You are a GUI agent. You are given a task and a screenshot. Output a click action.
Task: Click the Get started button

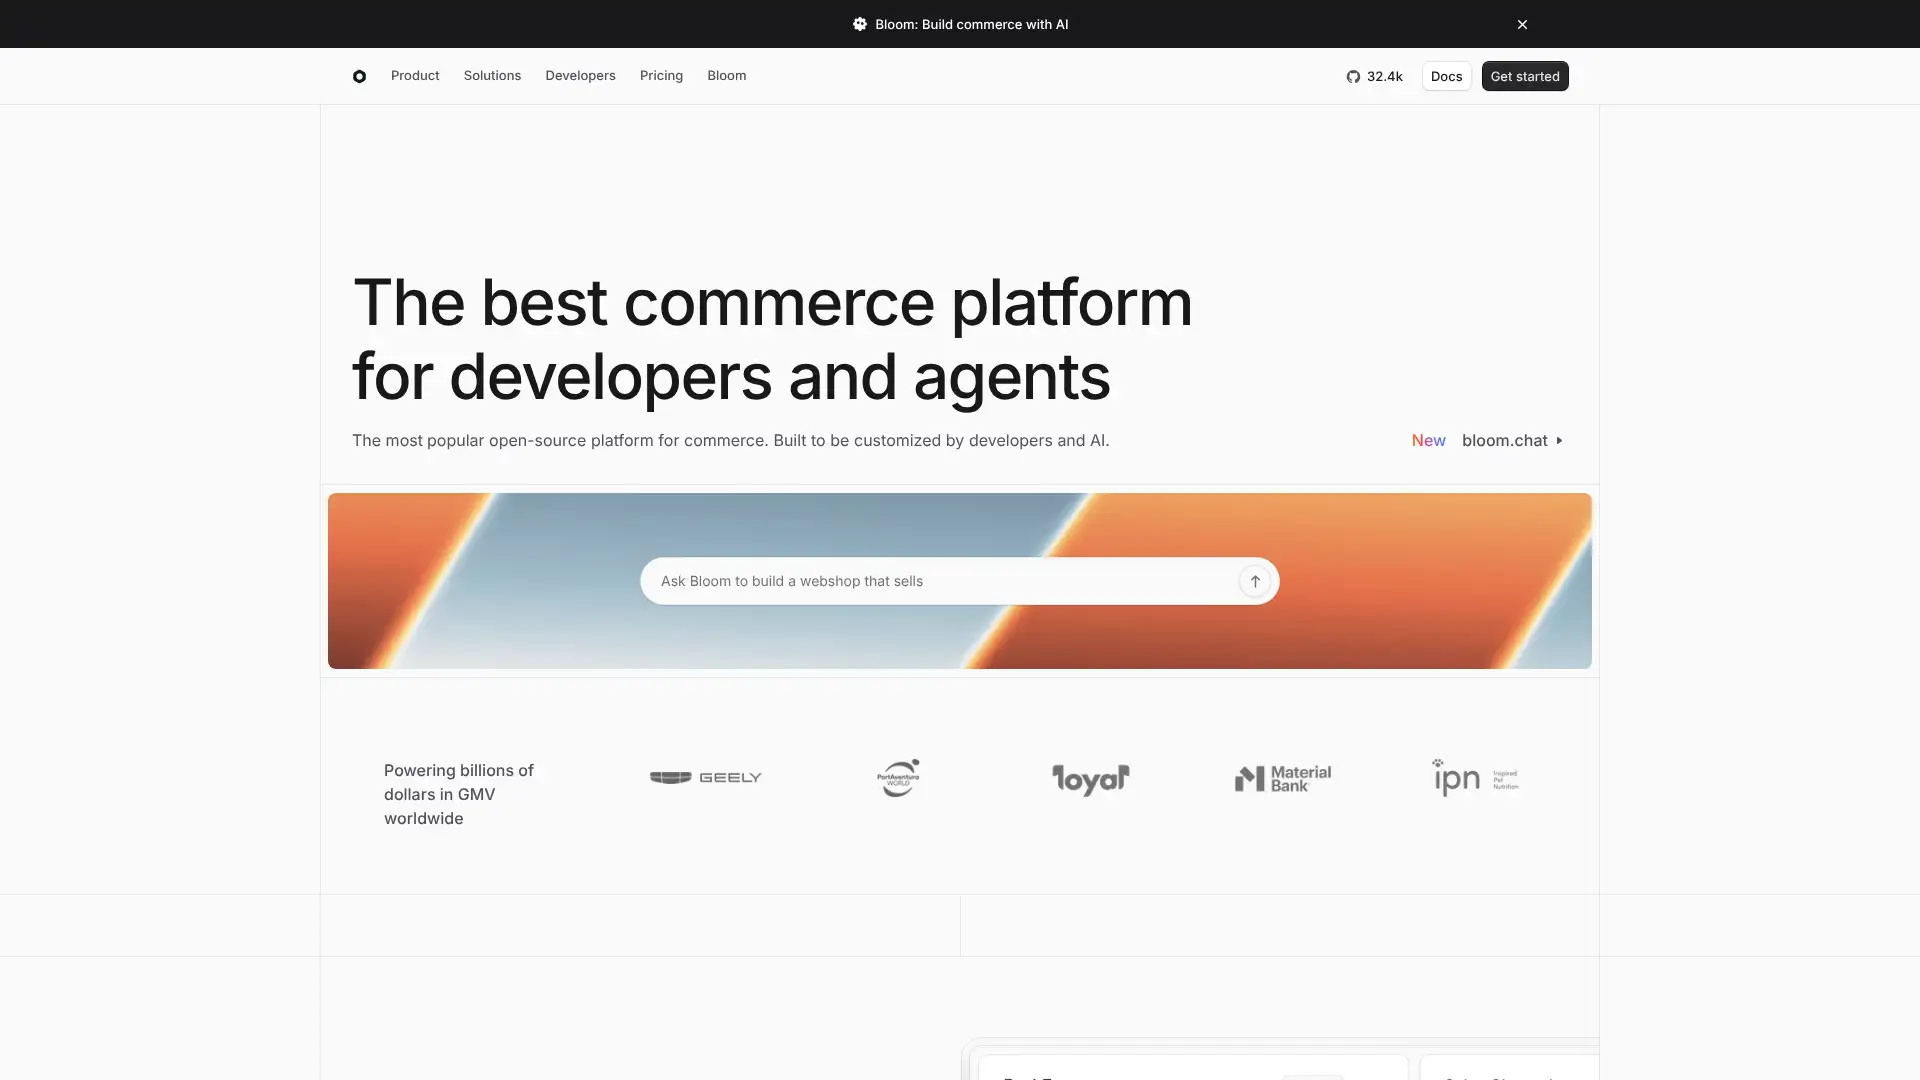[1524, 76]
